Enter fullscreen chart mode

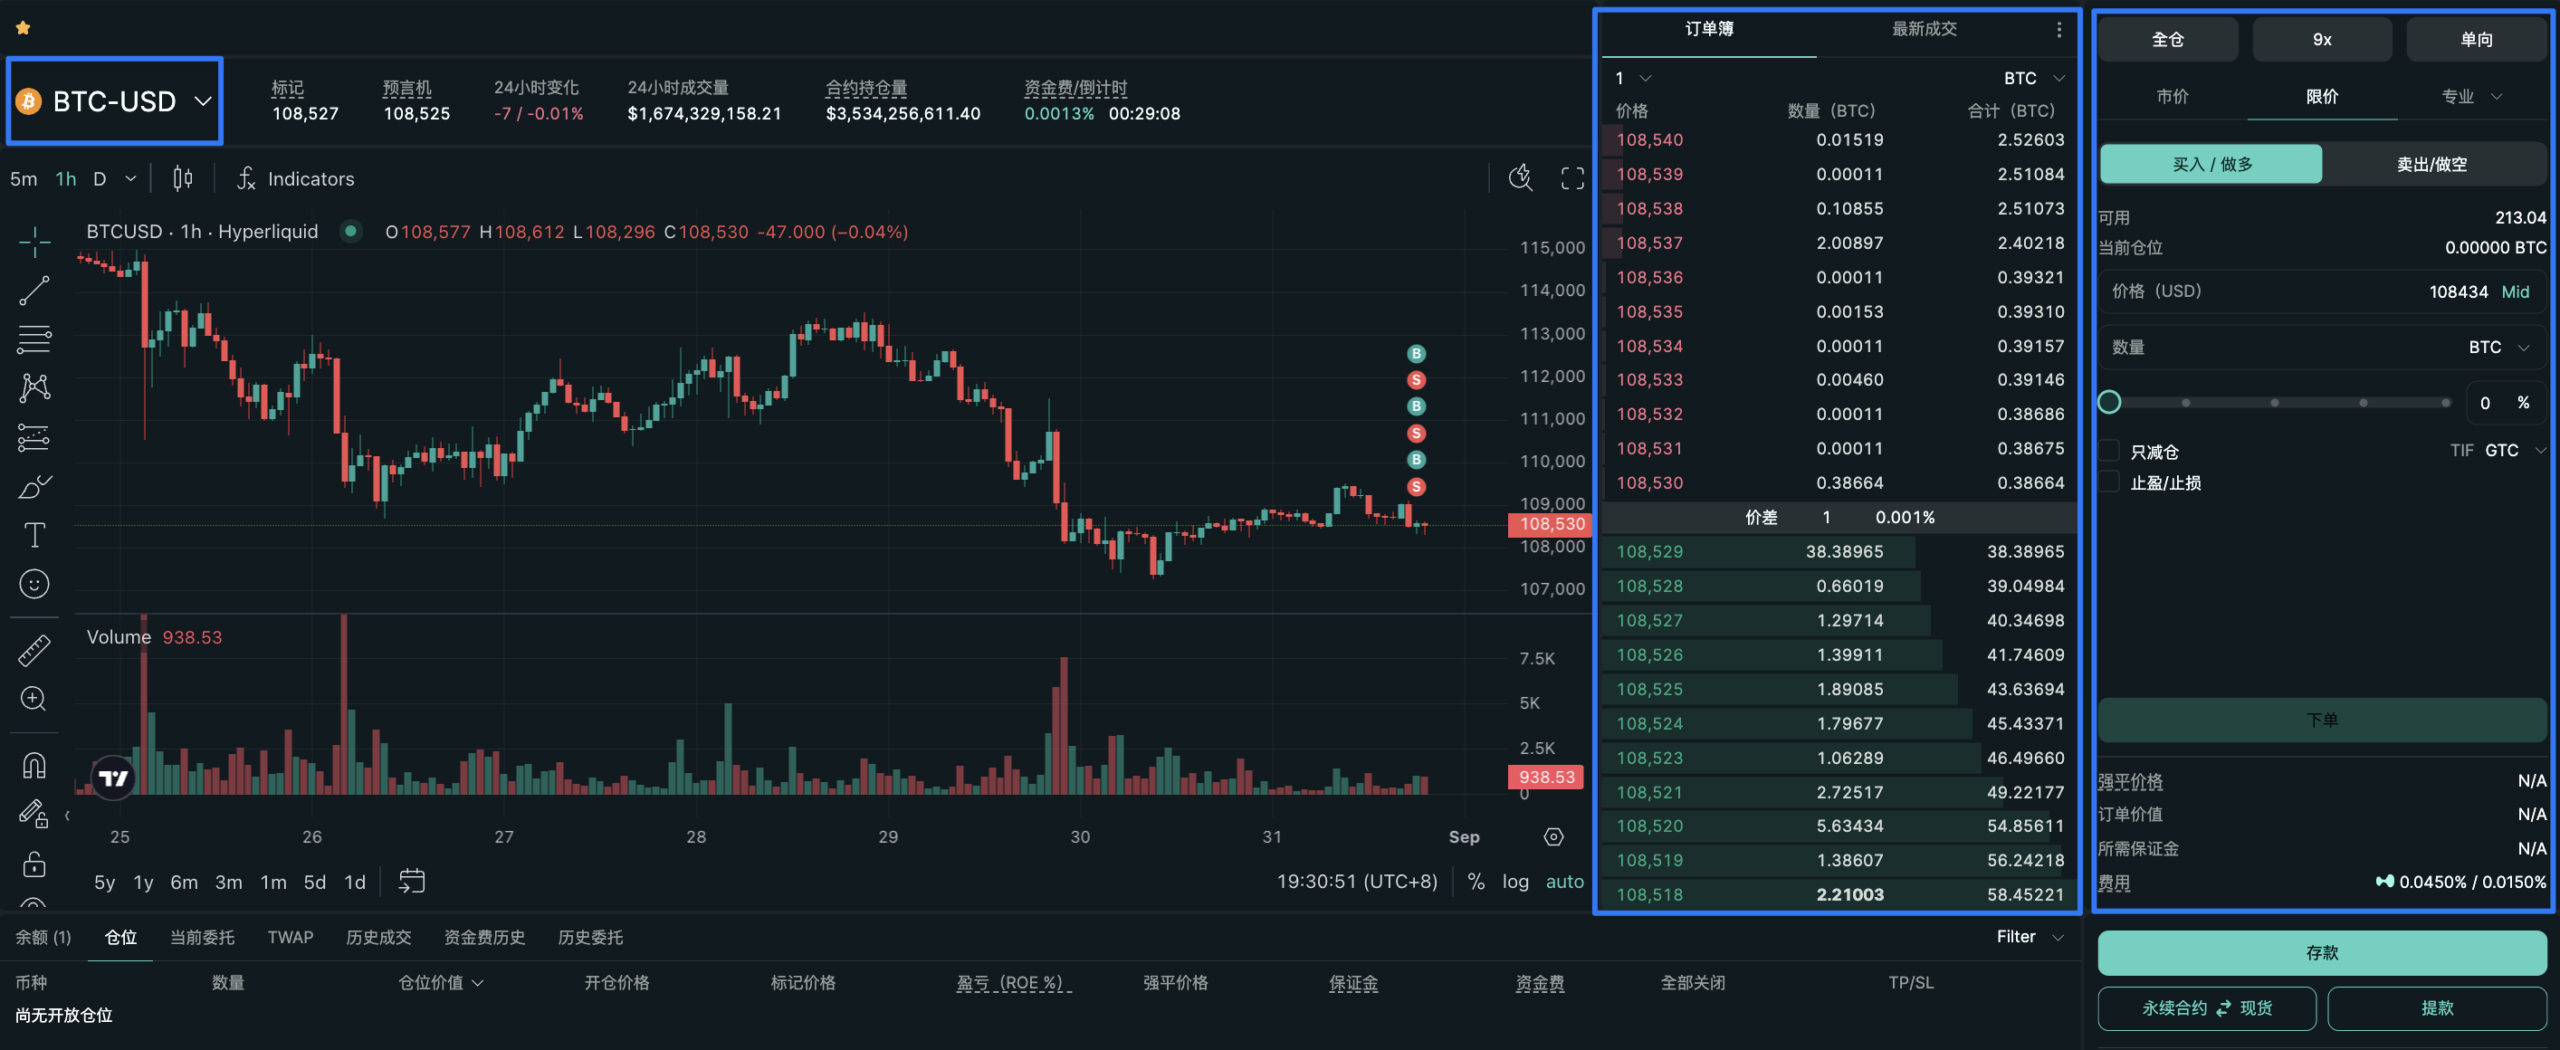tap(1572, 178)
